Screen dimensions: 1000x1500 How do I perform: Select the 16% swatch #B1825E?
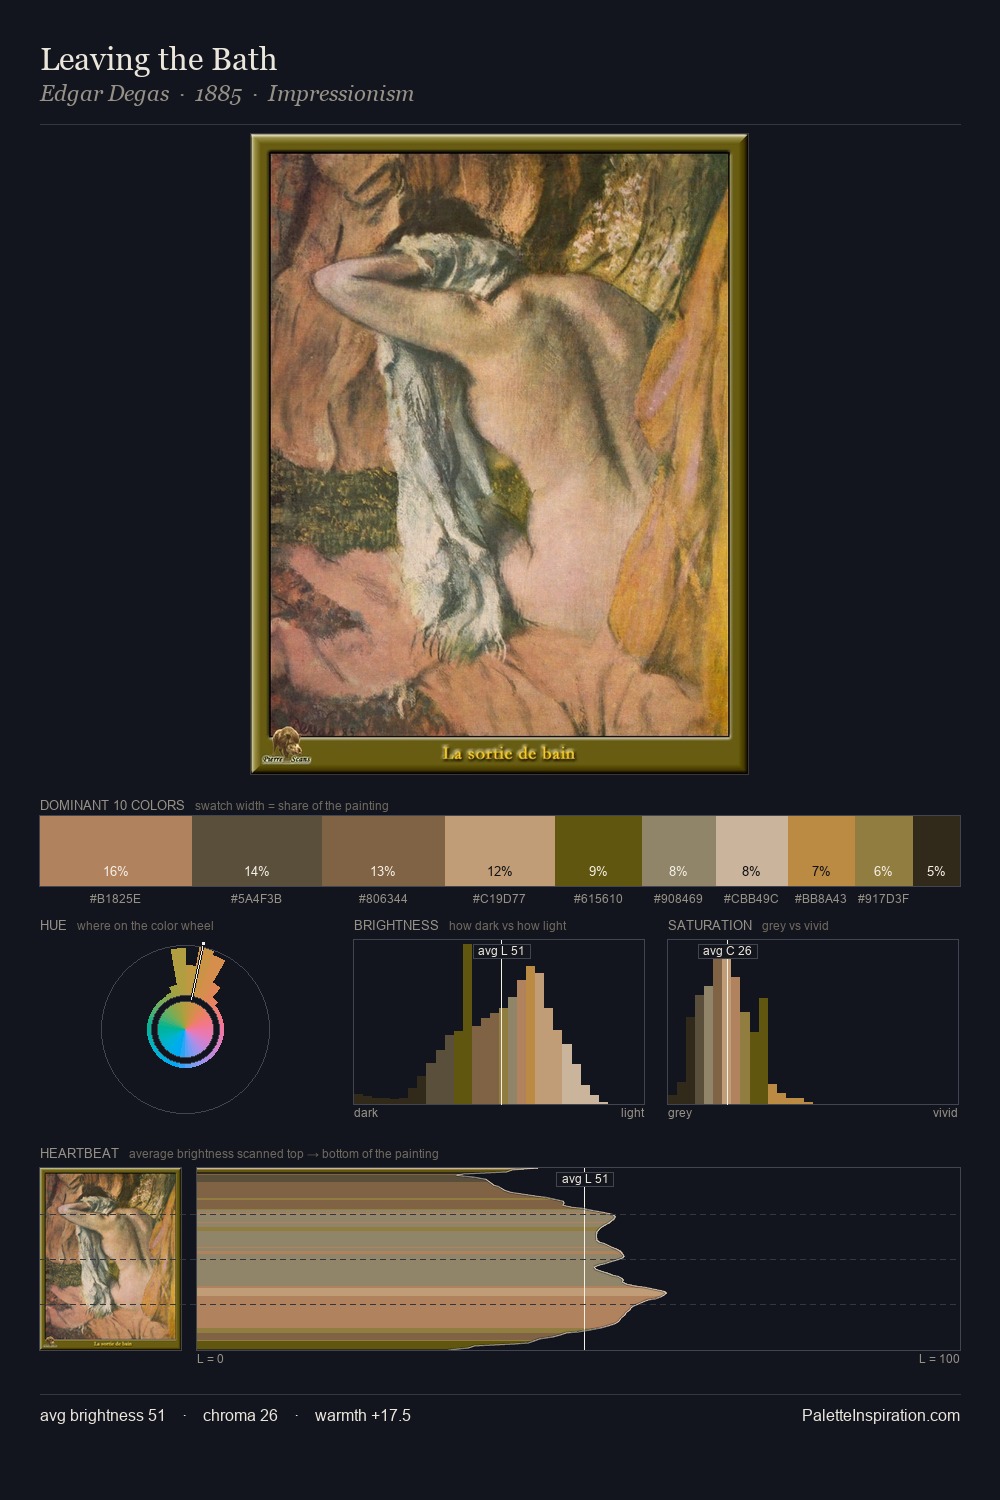[116, 851]
